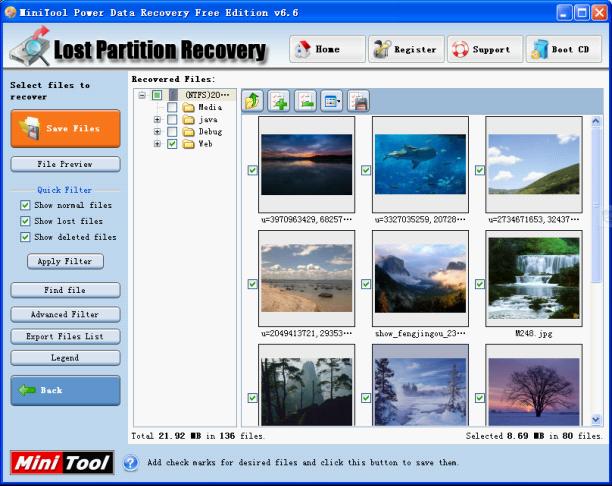This screenshot has width=612, height=486.
Task: Select the green hillside sky thumbnail u=2734671653
Action: (534, 164)
